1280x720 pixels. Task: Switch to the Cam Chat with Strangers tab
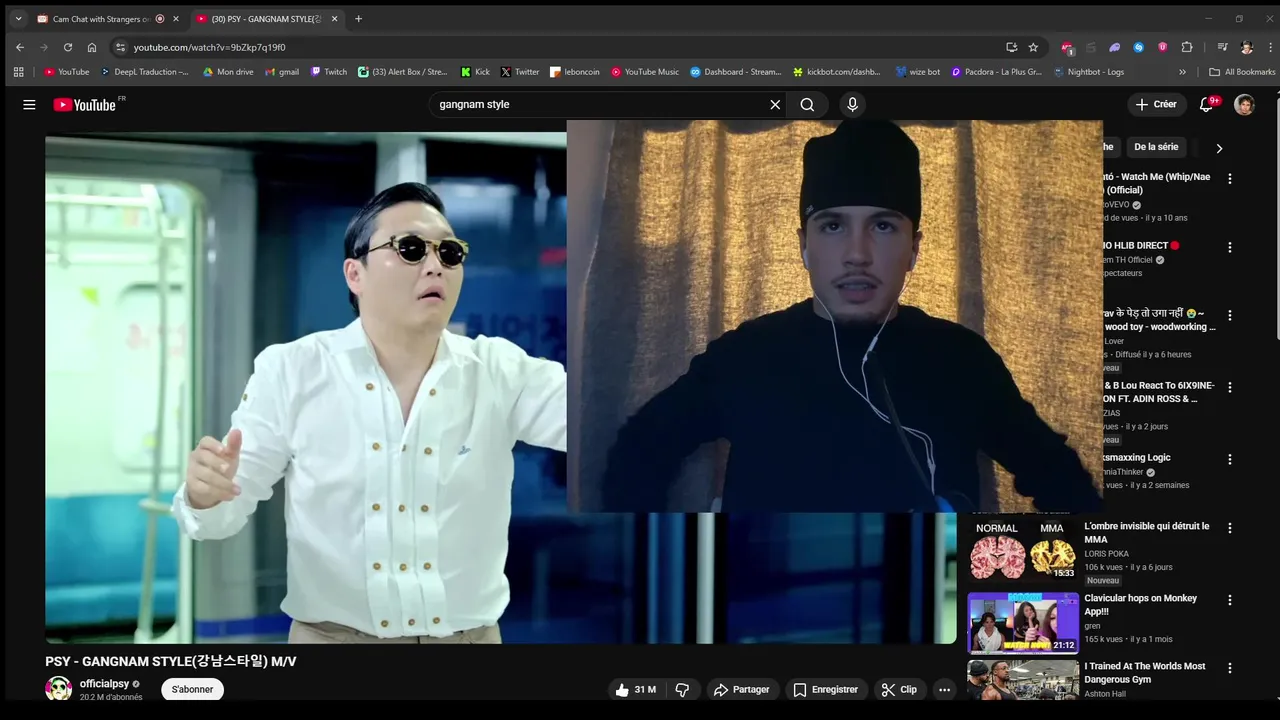[x=100, y=19]
